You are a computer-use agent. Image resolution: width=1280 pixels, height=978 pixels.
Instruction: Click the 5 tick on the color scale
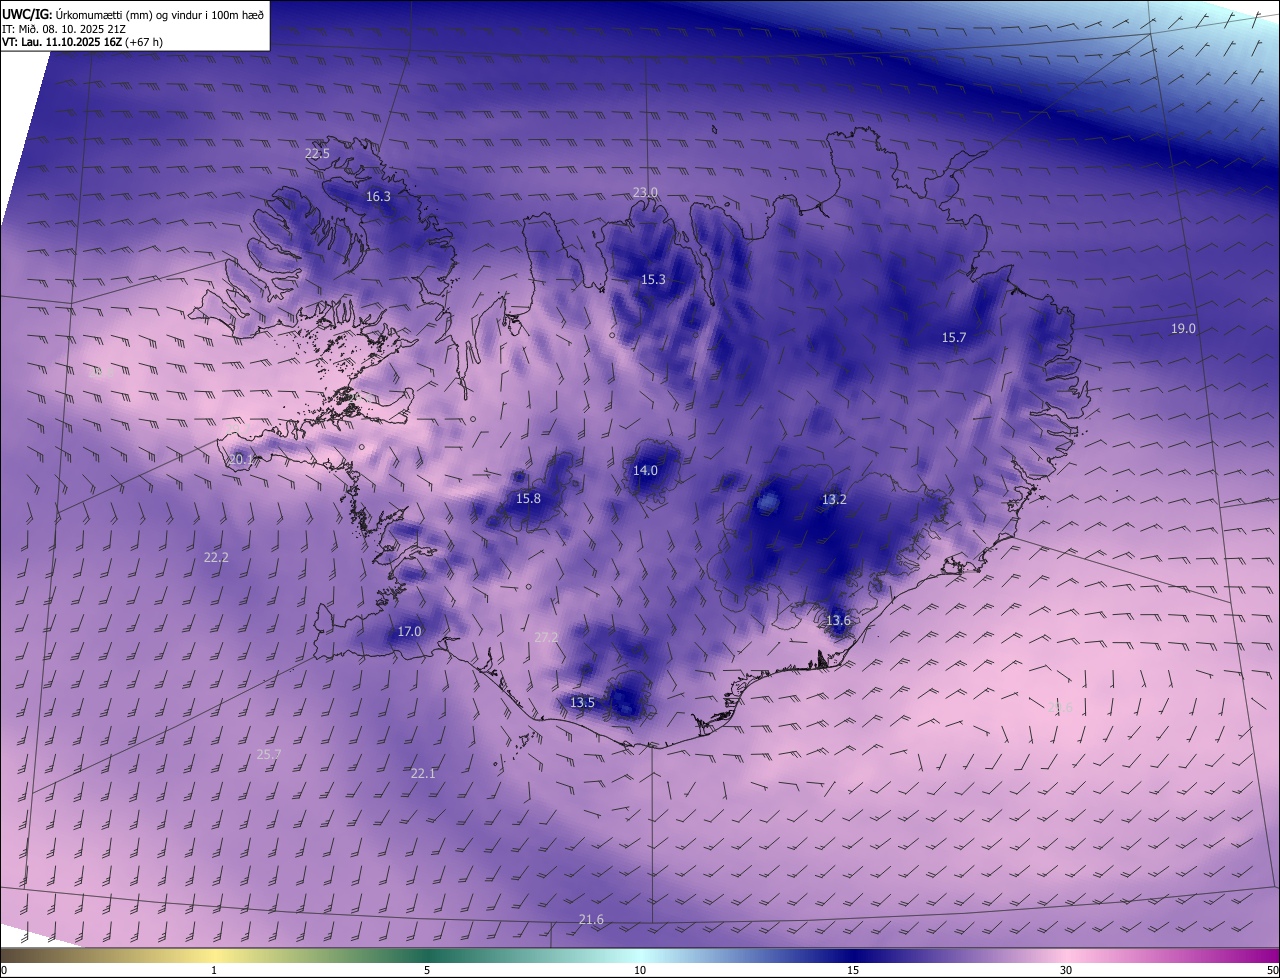pos(427,970)
